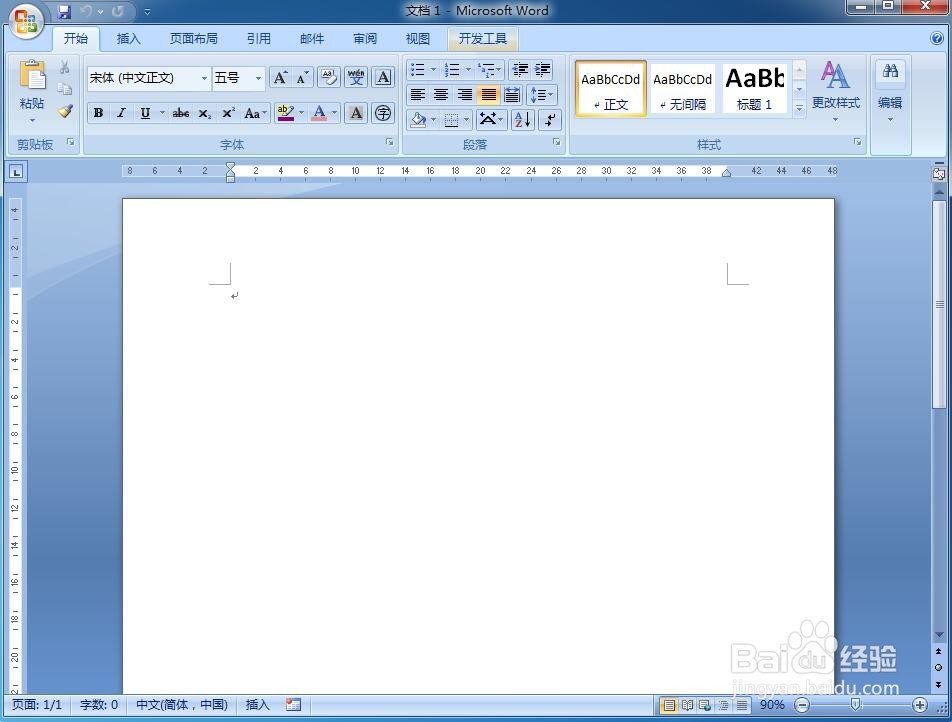
Task: Switch to the 邮件 tab
Action: pos(311,39)
